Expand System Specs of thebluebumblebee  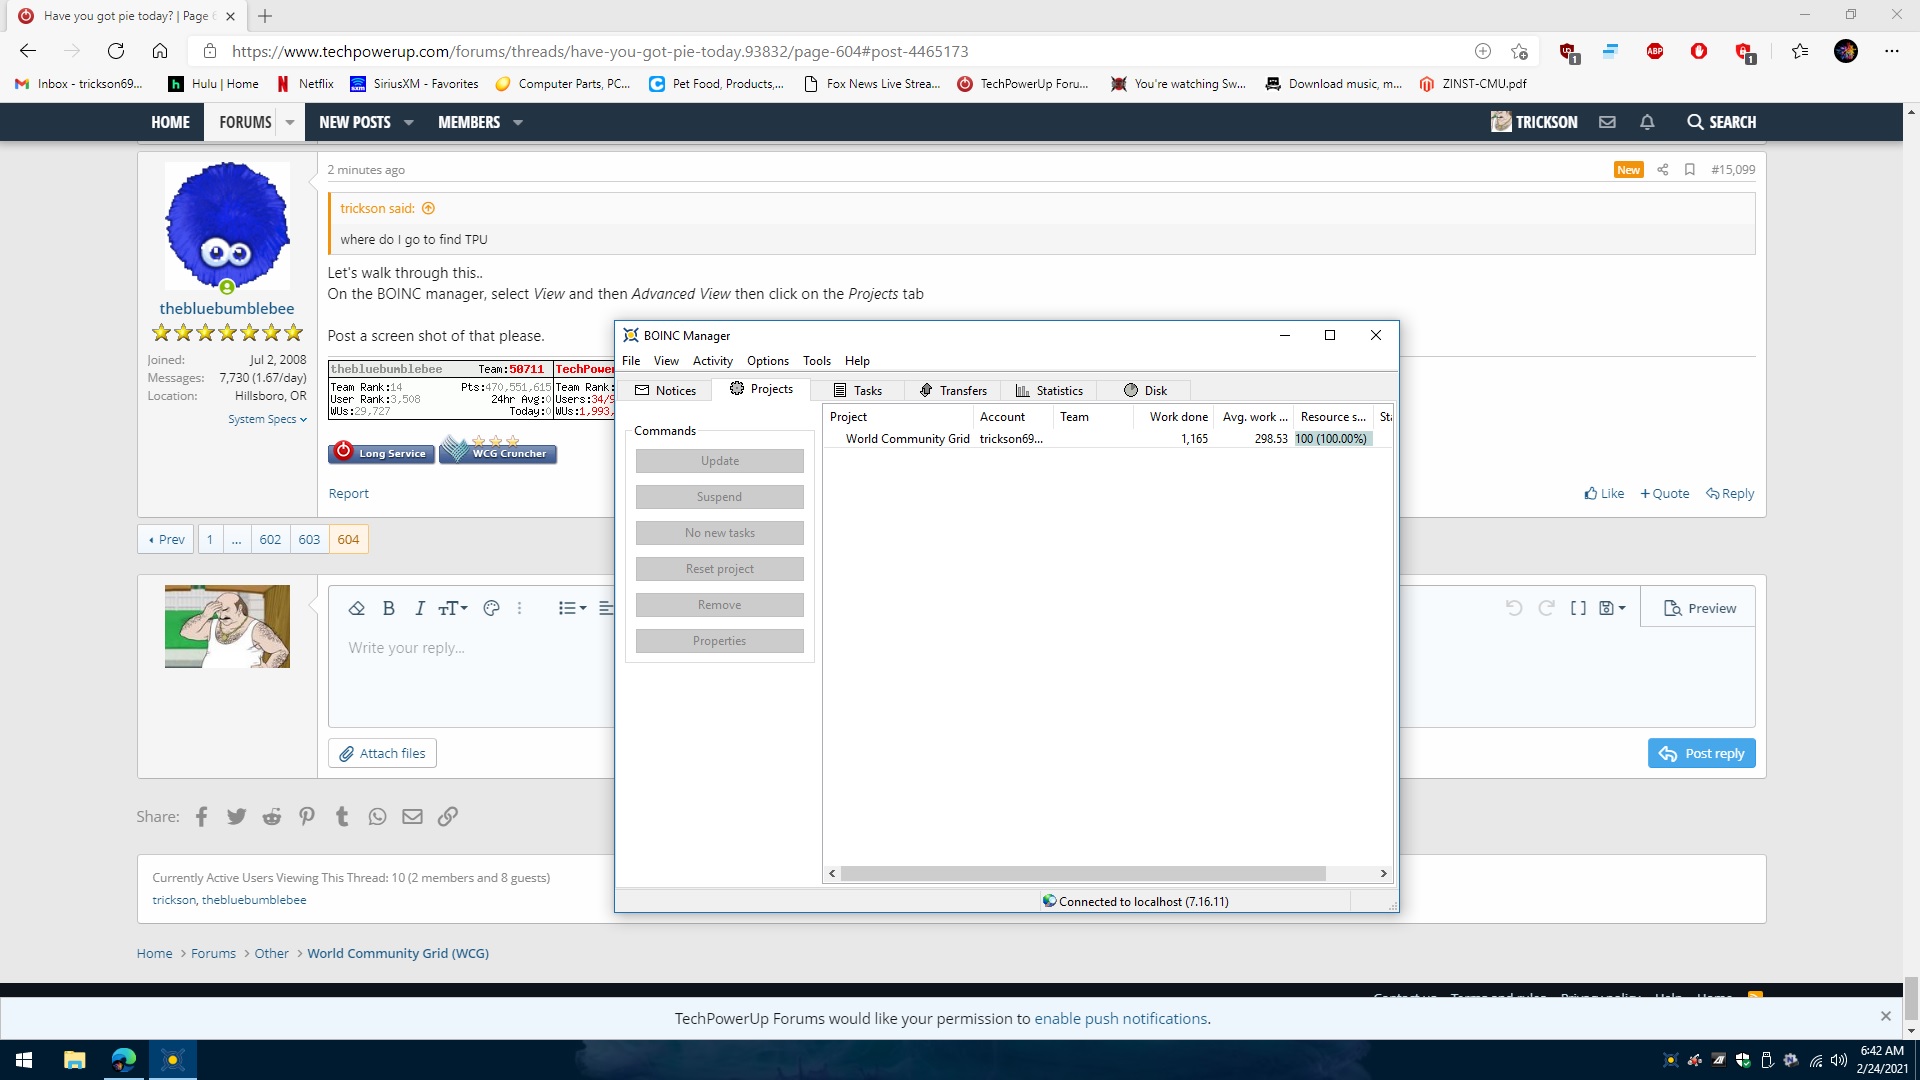267,419
